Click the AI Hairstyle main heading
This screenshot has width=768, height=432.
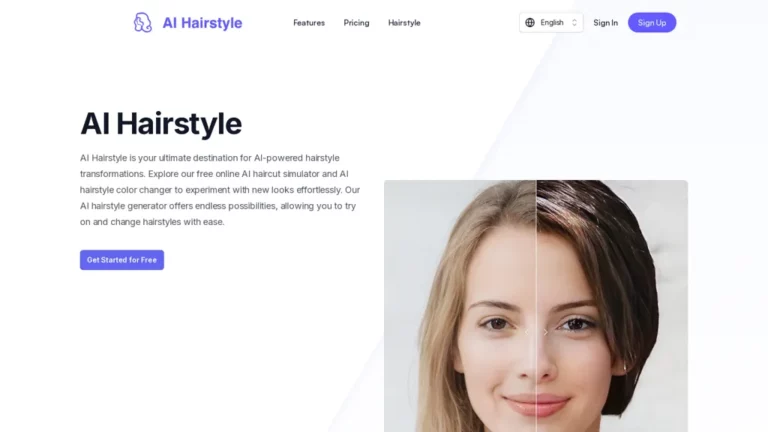(161, 123)
